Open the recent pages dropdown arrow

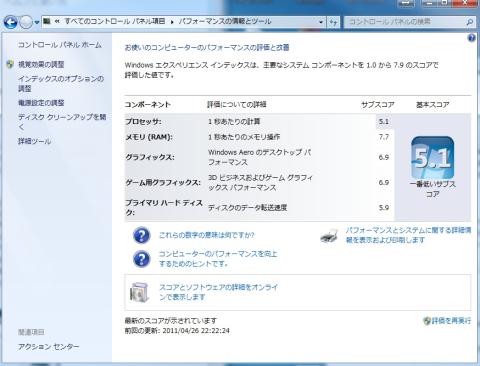tap(37, 23)
